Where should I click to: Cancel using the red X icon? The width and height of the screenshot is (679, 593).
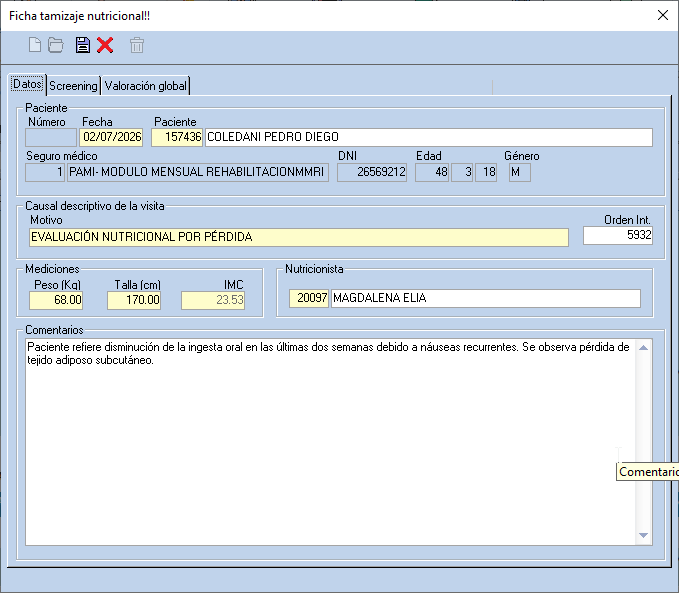[105, 45]
